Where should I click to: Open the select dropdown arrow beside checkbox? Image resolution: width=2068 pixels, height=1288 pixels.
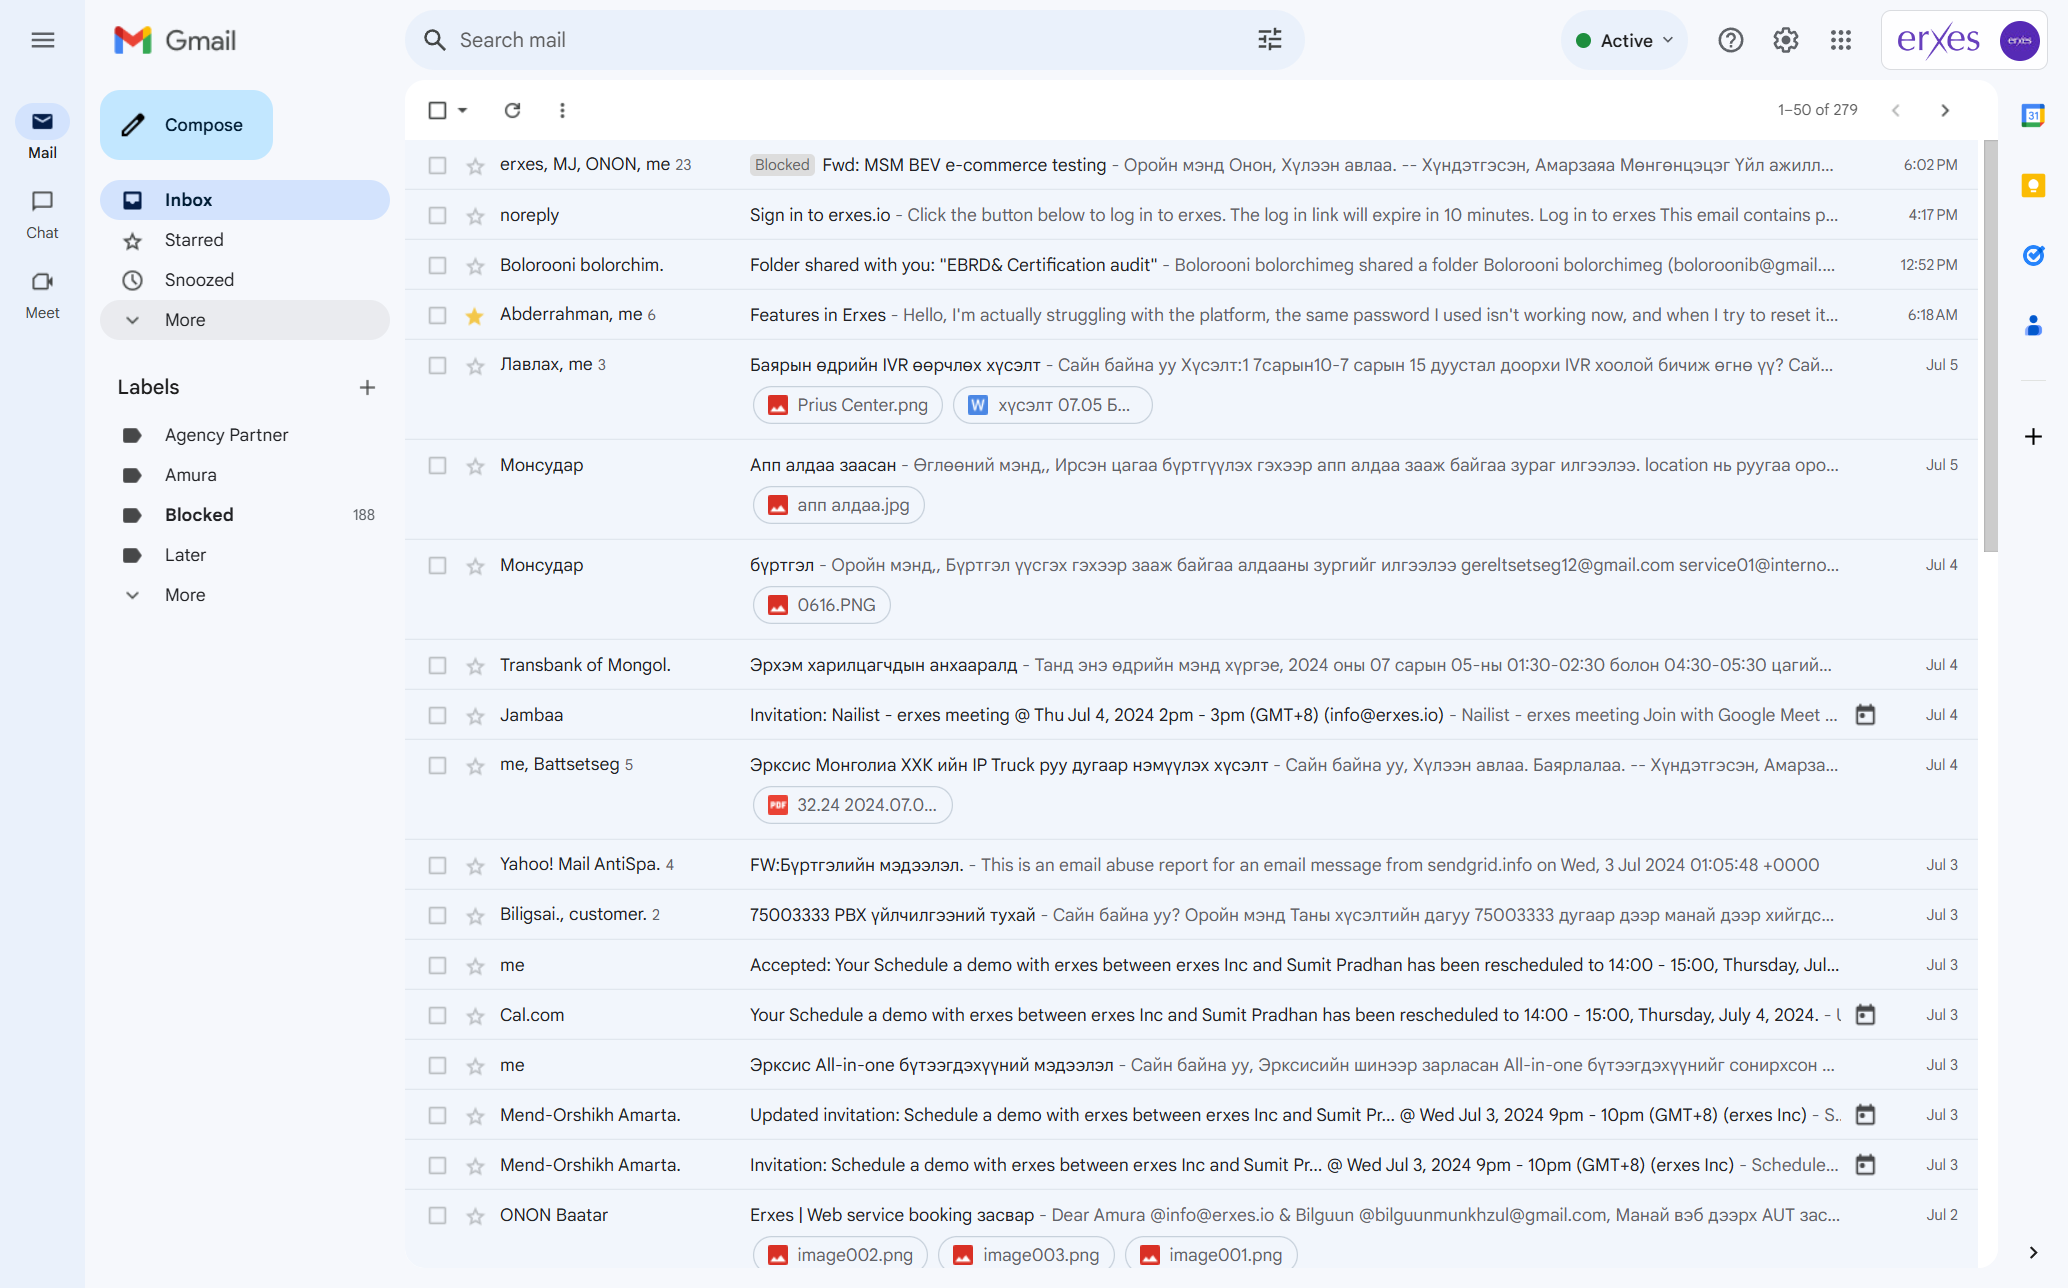pos(463,110)
